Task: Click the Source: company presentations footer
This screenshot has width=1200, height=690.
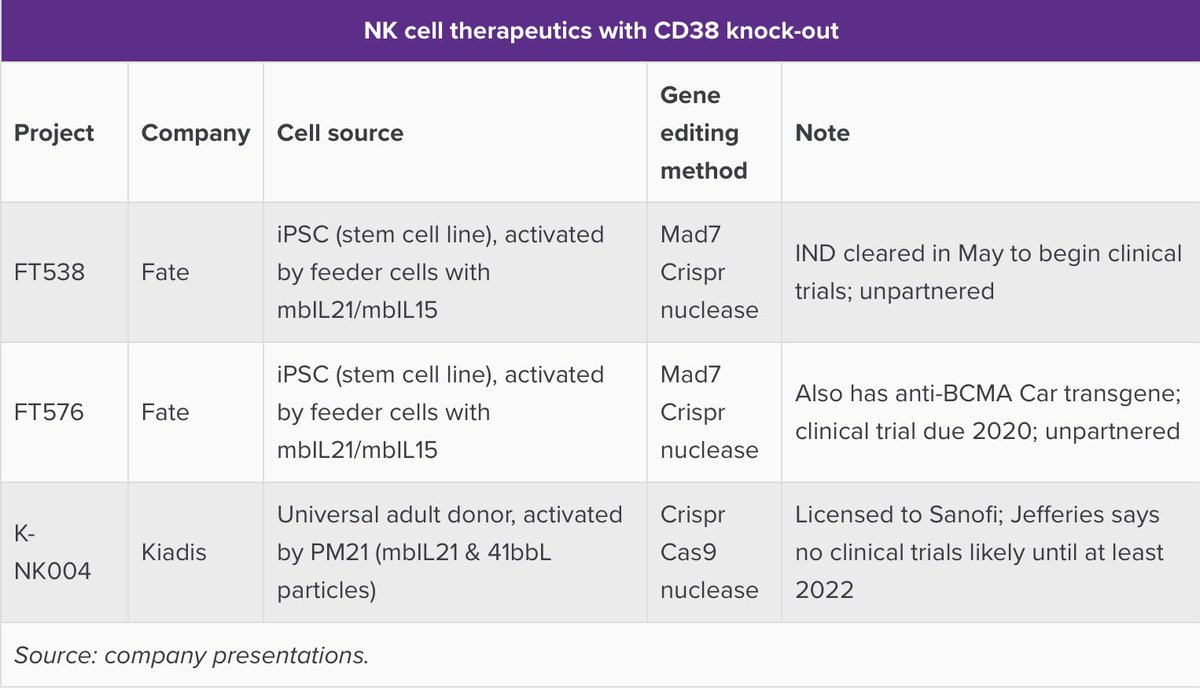Action: [x=192, y=656]
